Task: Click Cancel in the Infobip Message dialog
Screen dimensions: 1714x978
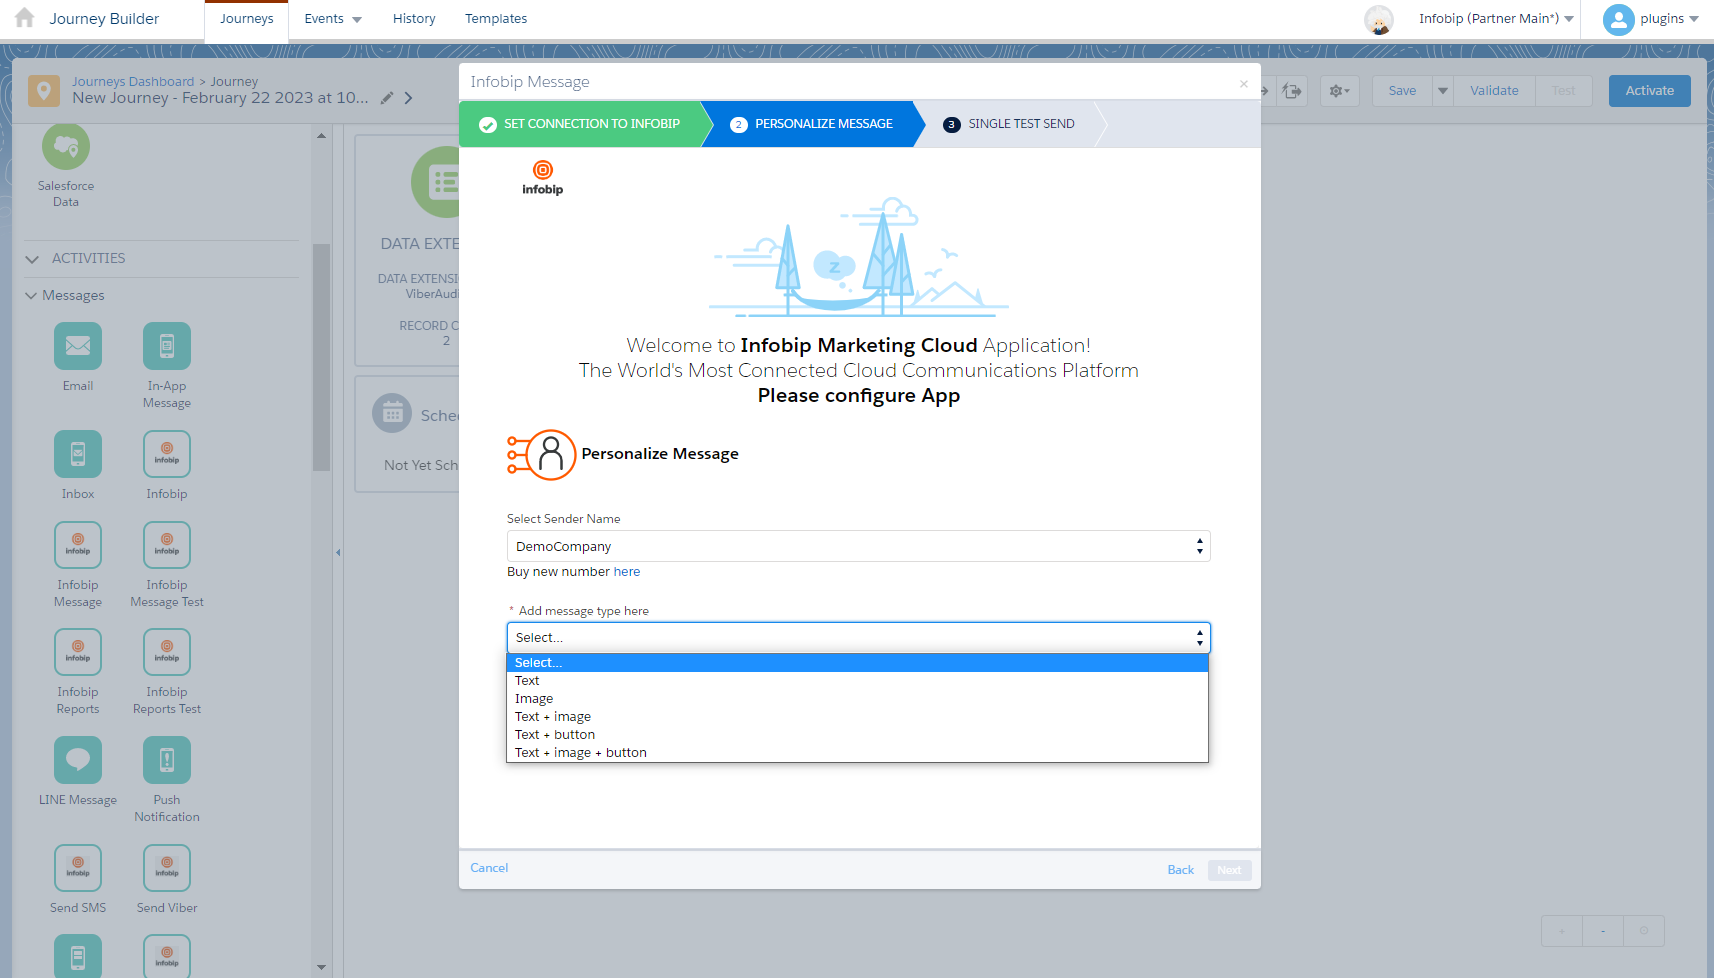Action: [x=489, y=868]
